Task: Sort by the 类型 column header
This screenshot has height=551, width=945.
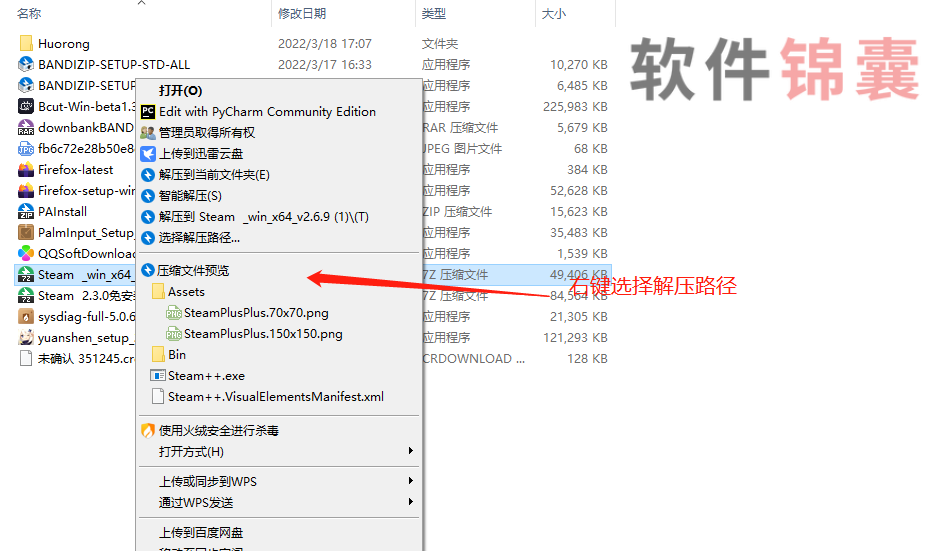Action: 434,13
